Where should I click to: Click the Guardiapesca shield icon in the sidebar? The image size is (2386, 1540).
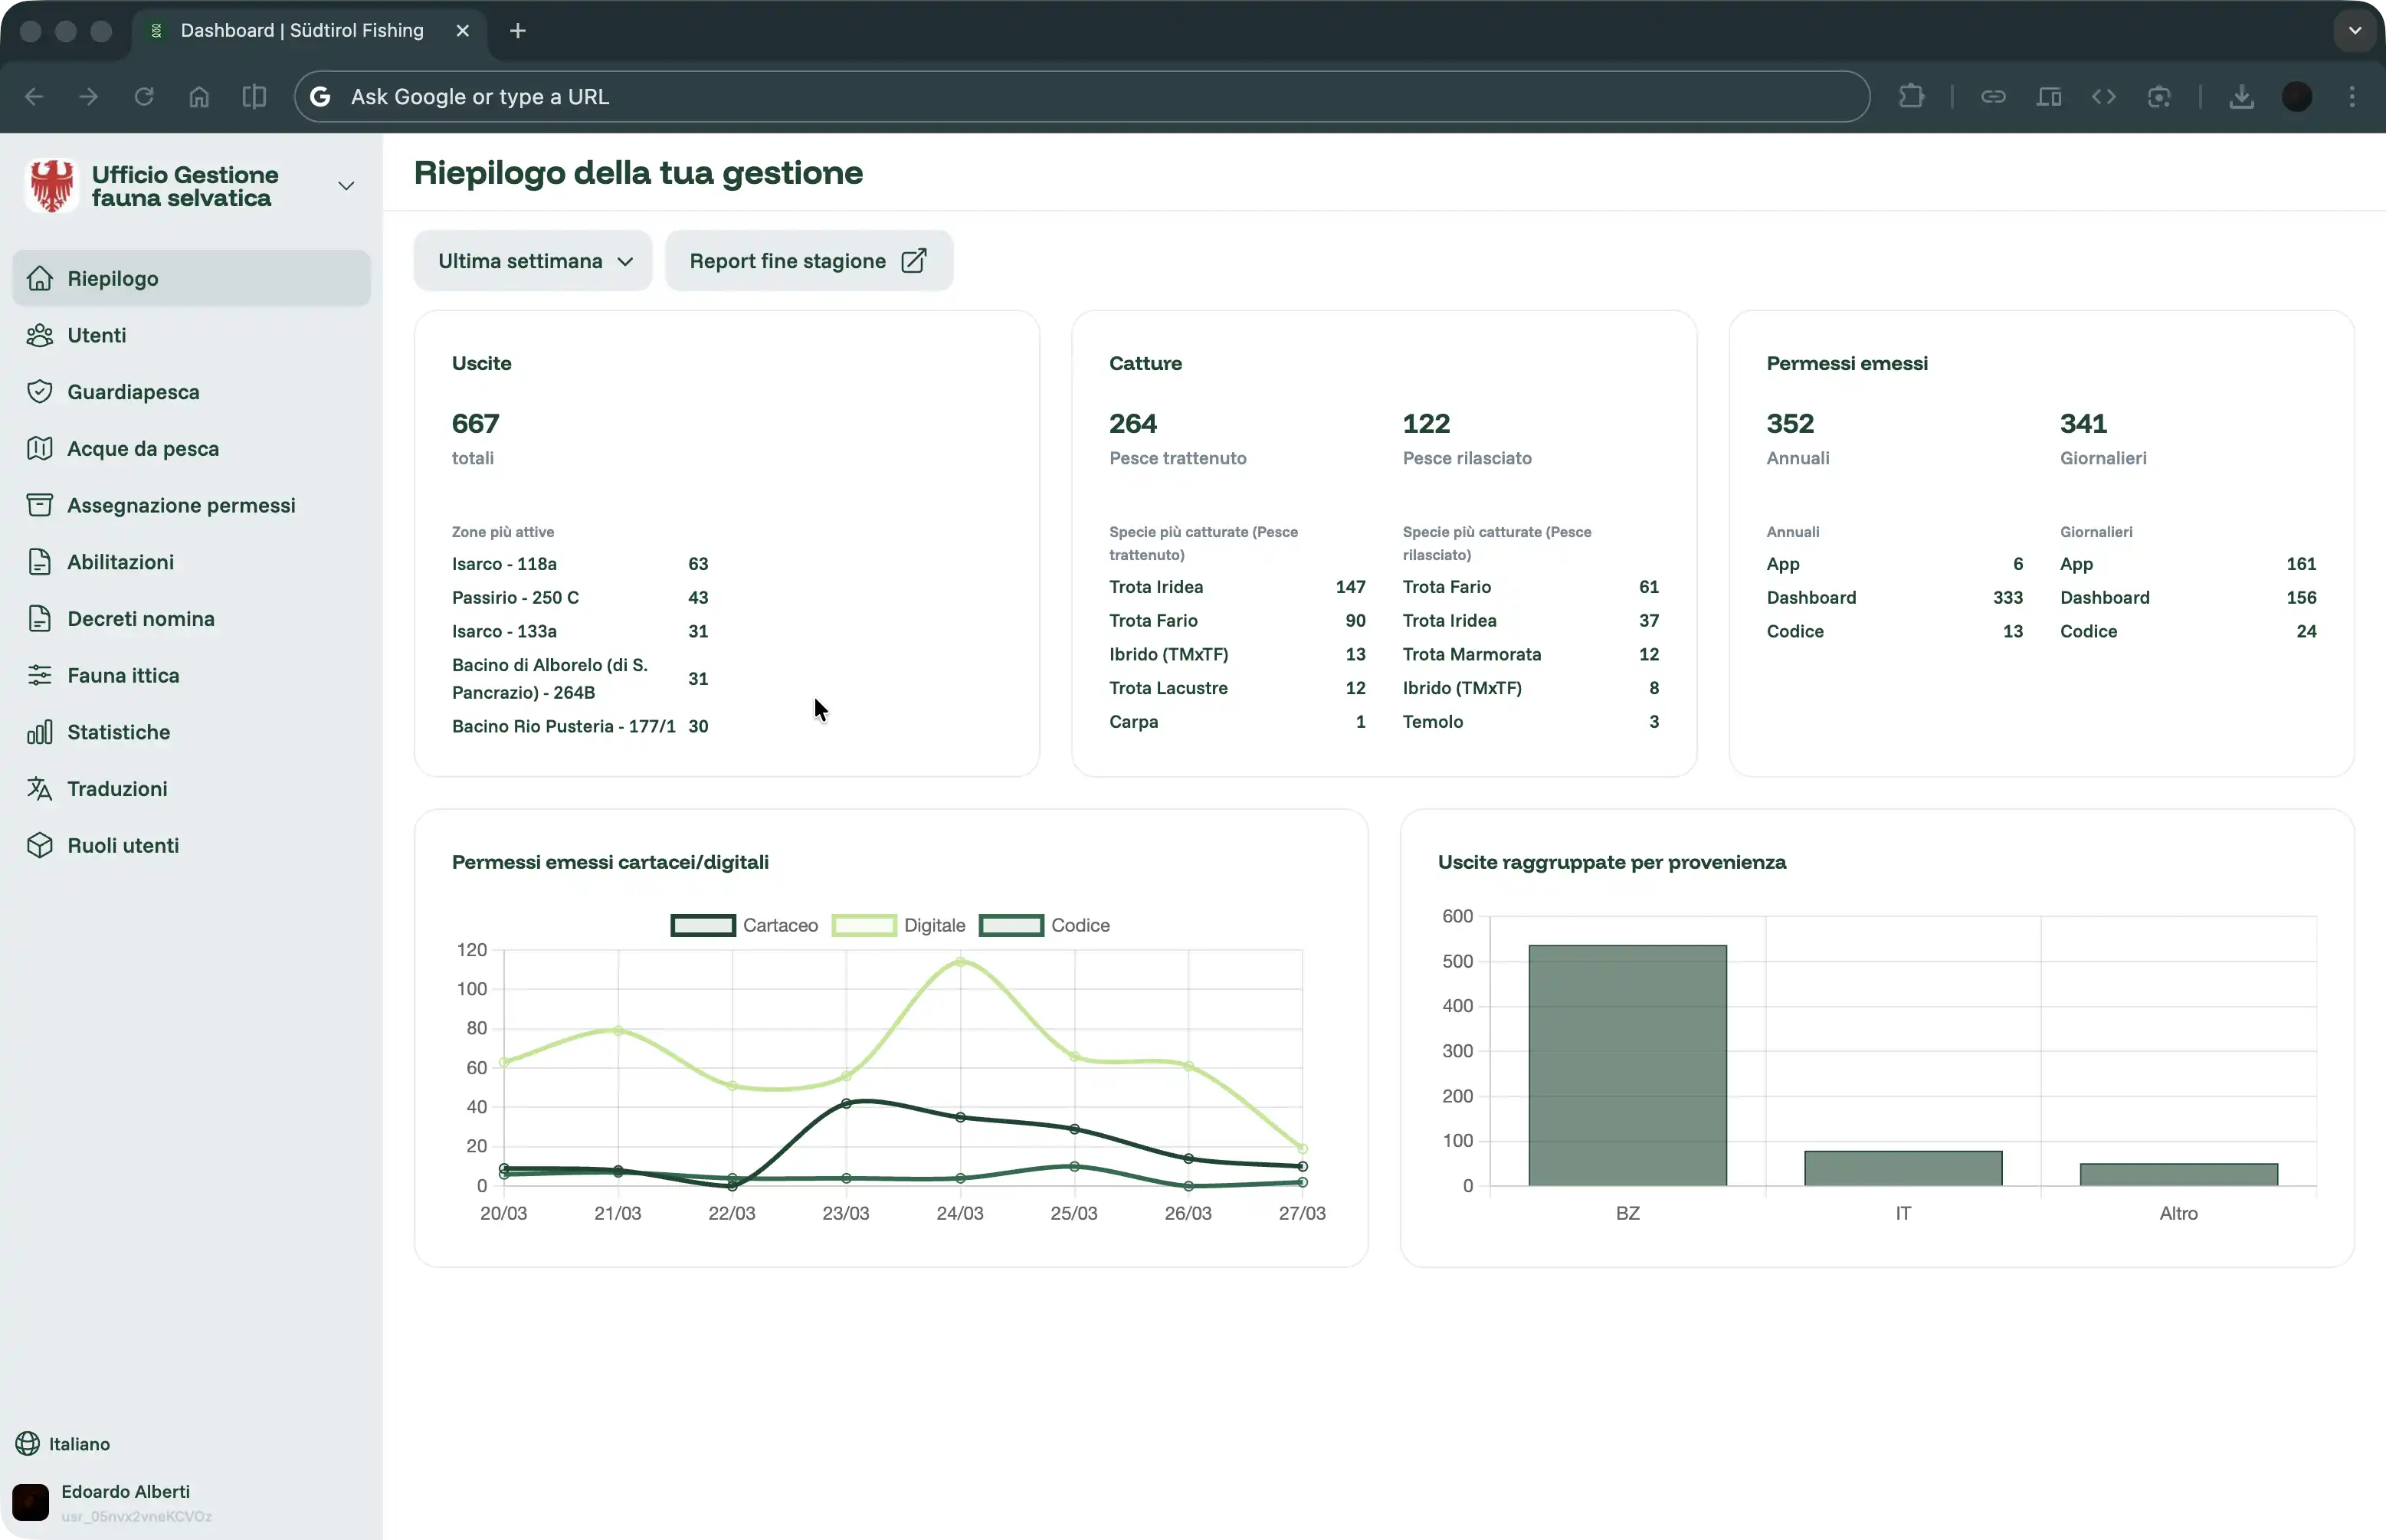pyautogui.click(x=39, y=392)
